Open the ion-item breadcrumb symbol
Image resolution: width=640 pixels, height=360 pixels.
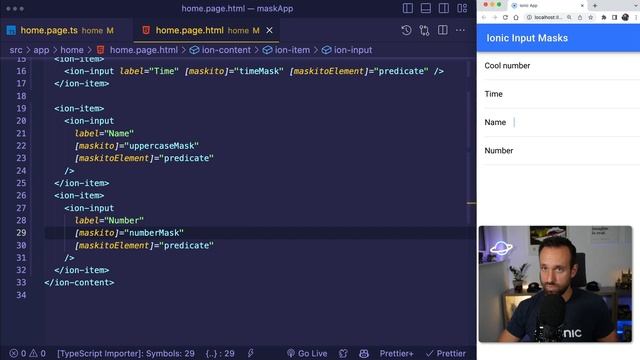click(292, 50)
